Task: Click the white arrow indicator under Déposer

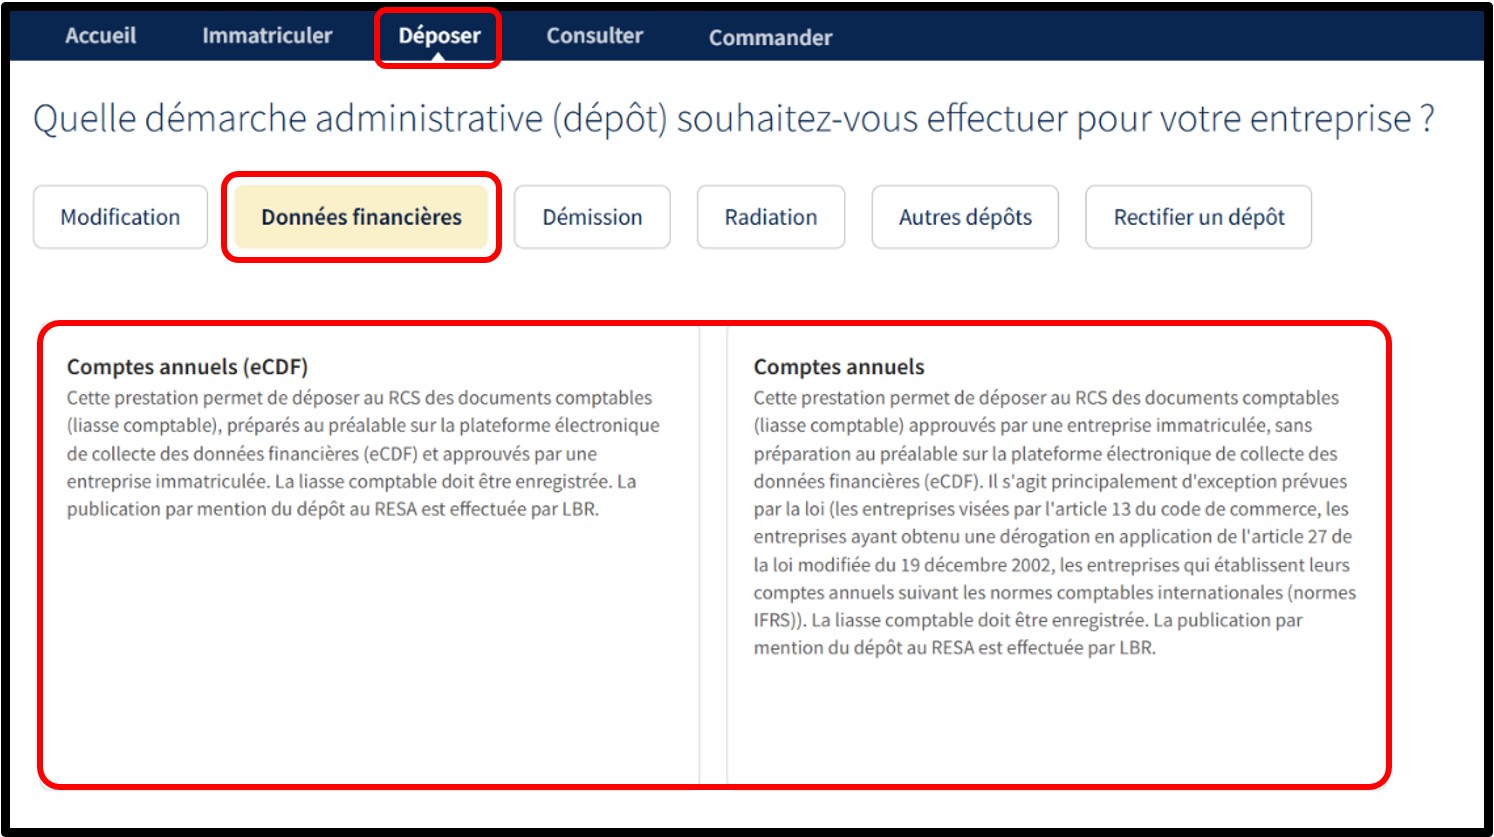Action: point(438,57)
